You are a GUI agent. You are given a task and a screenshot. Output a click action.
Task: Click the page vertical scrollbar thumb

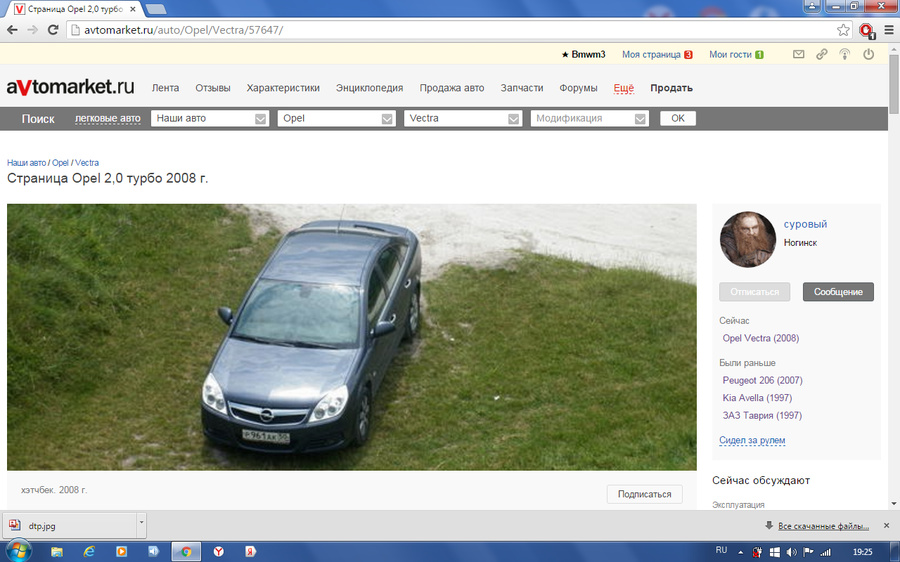[x=894, y=85]
